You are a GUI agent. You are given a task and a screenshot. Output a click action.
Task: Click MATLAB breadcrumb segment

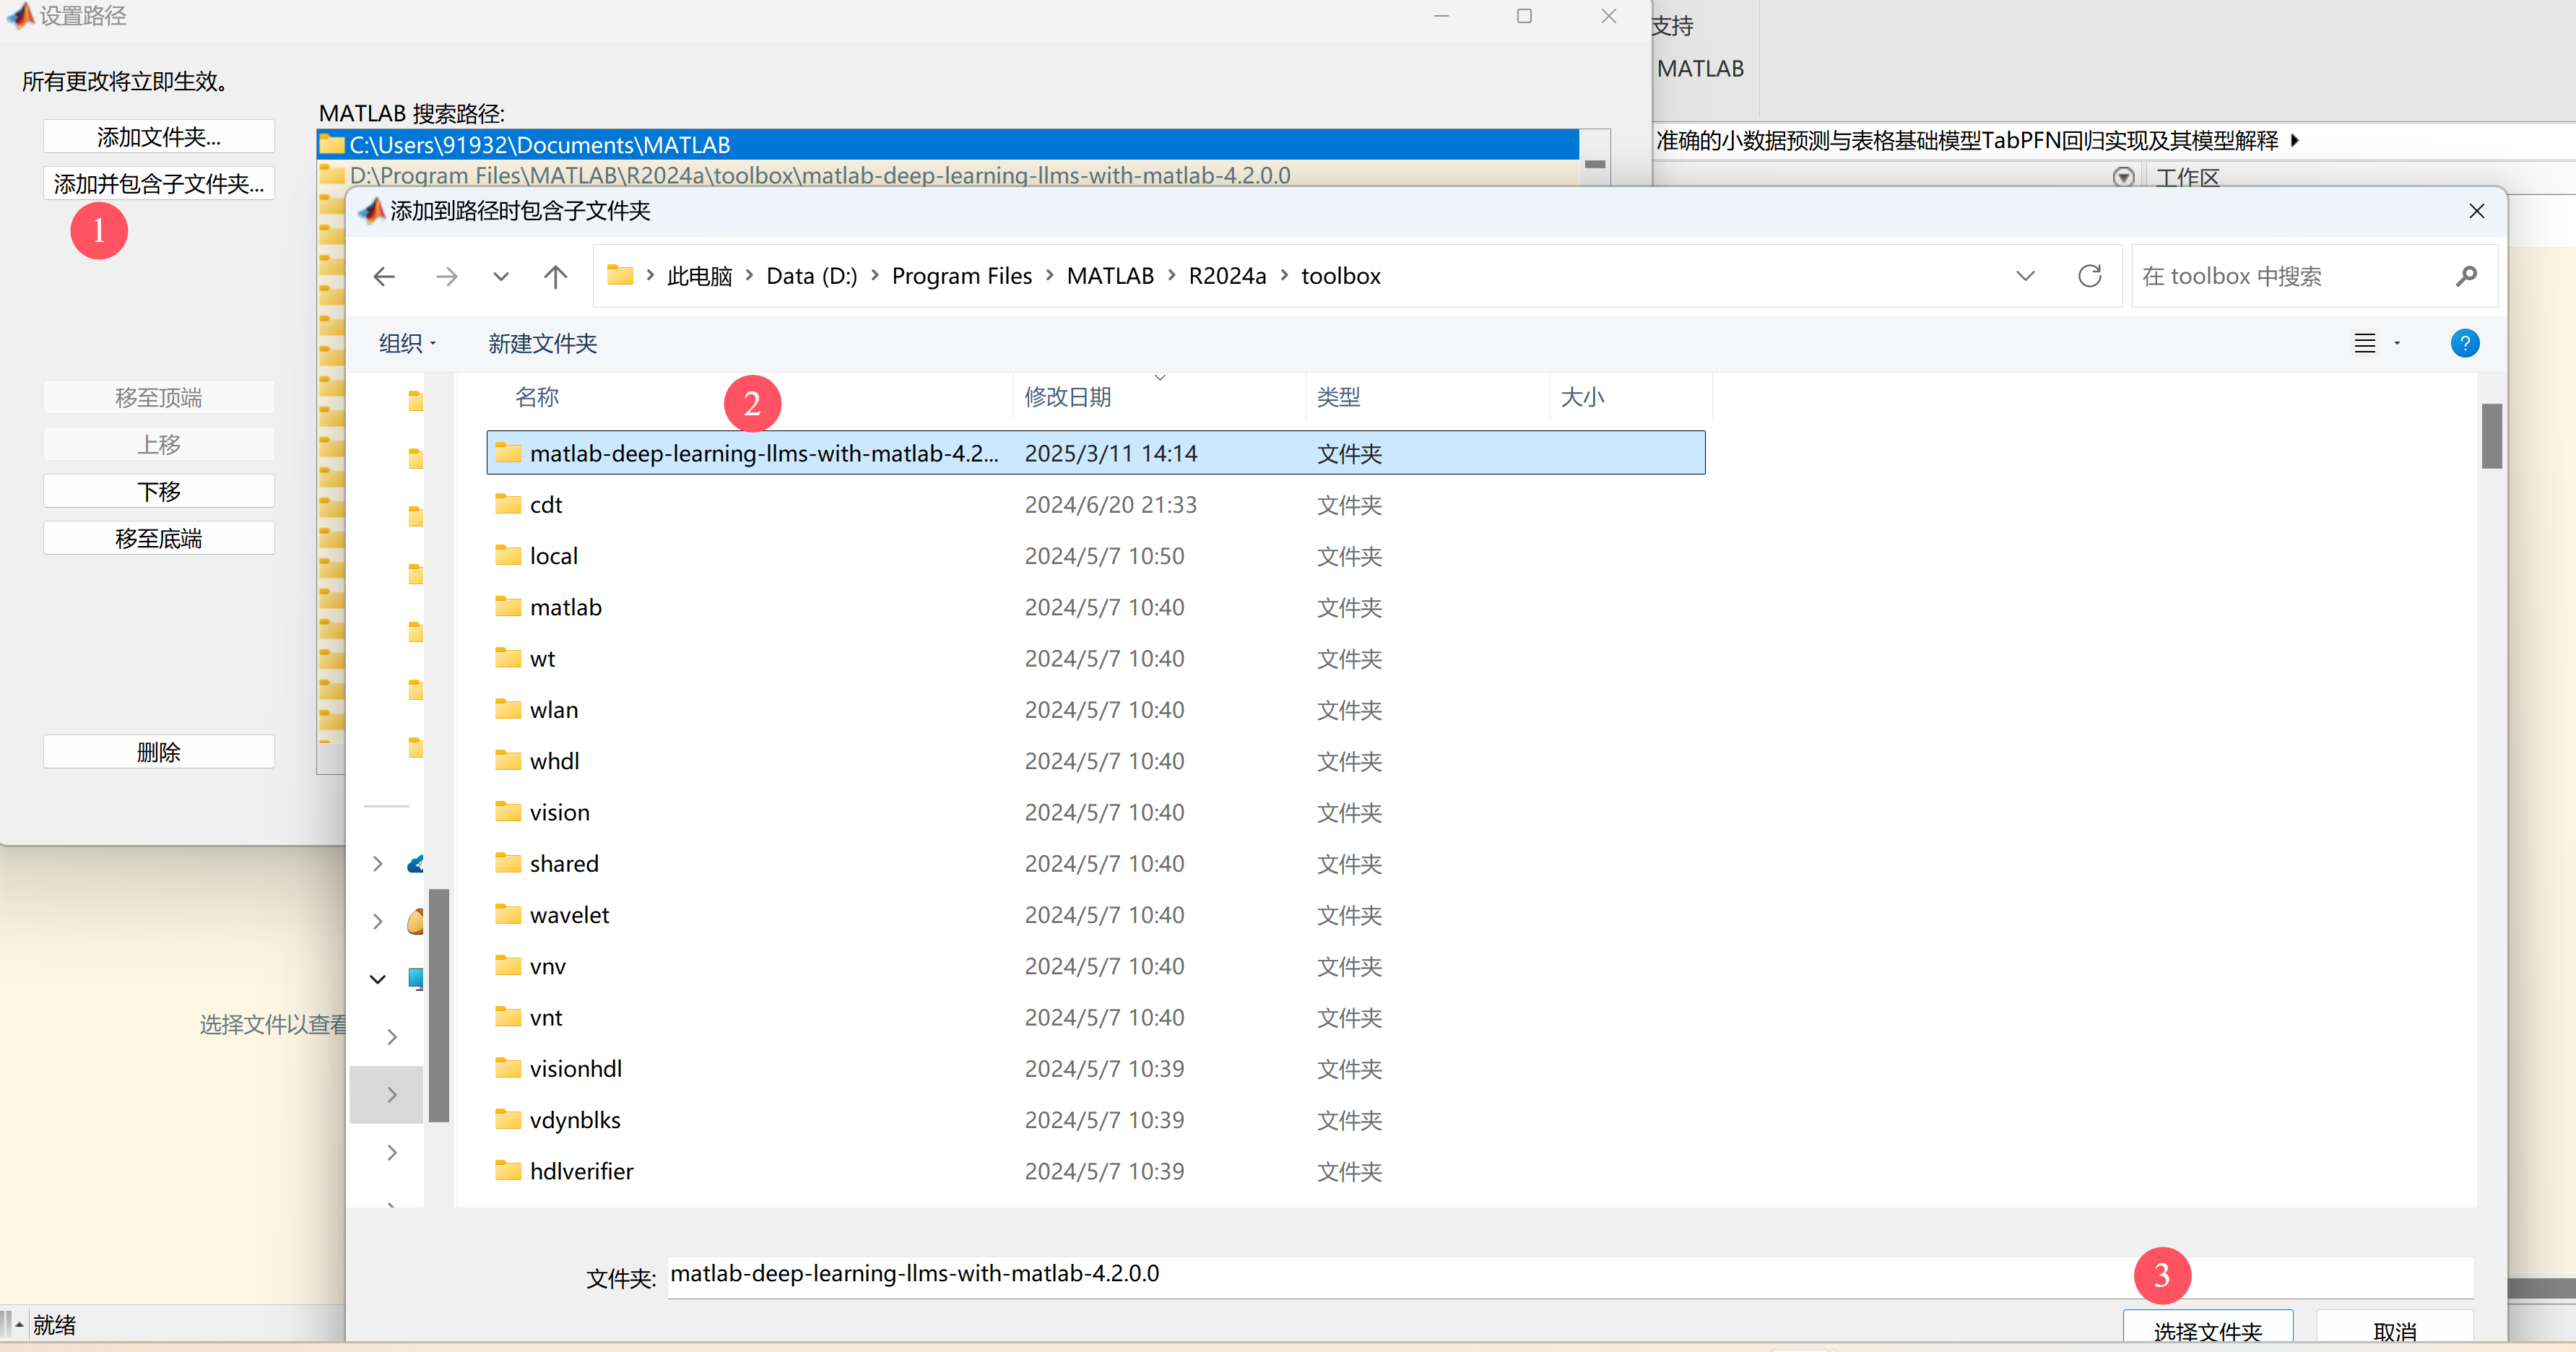click(x=1110, y=276)
